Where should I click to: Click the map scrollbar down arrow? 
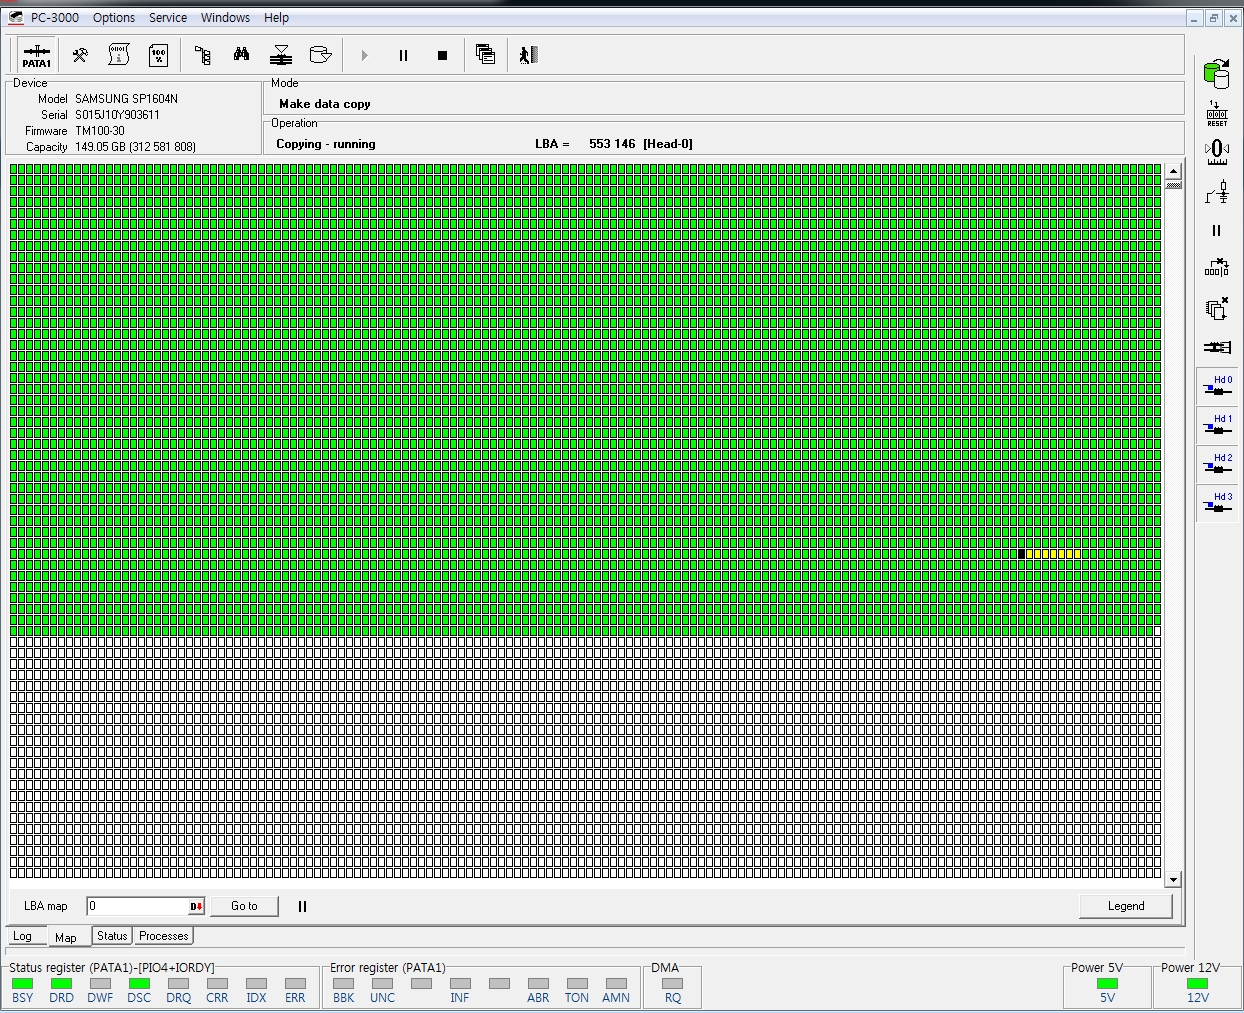tap(1173, 880)
